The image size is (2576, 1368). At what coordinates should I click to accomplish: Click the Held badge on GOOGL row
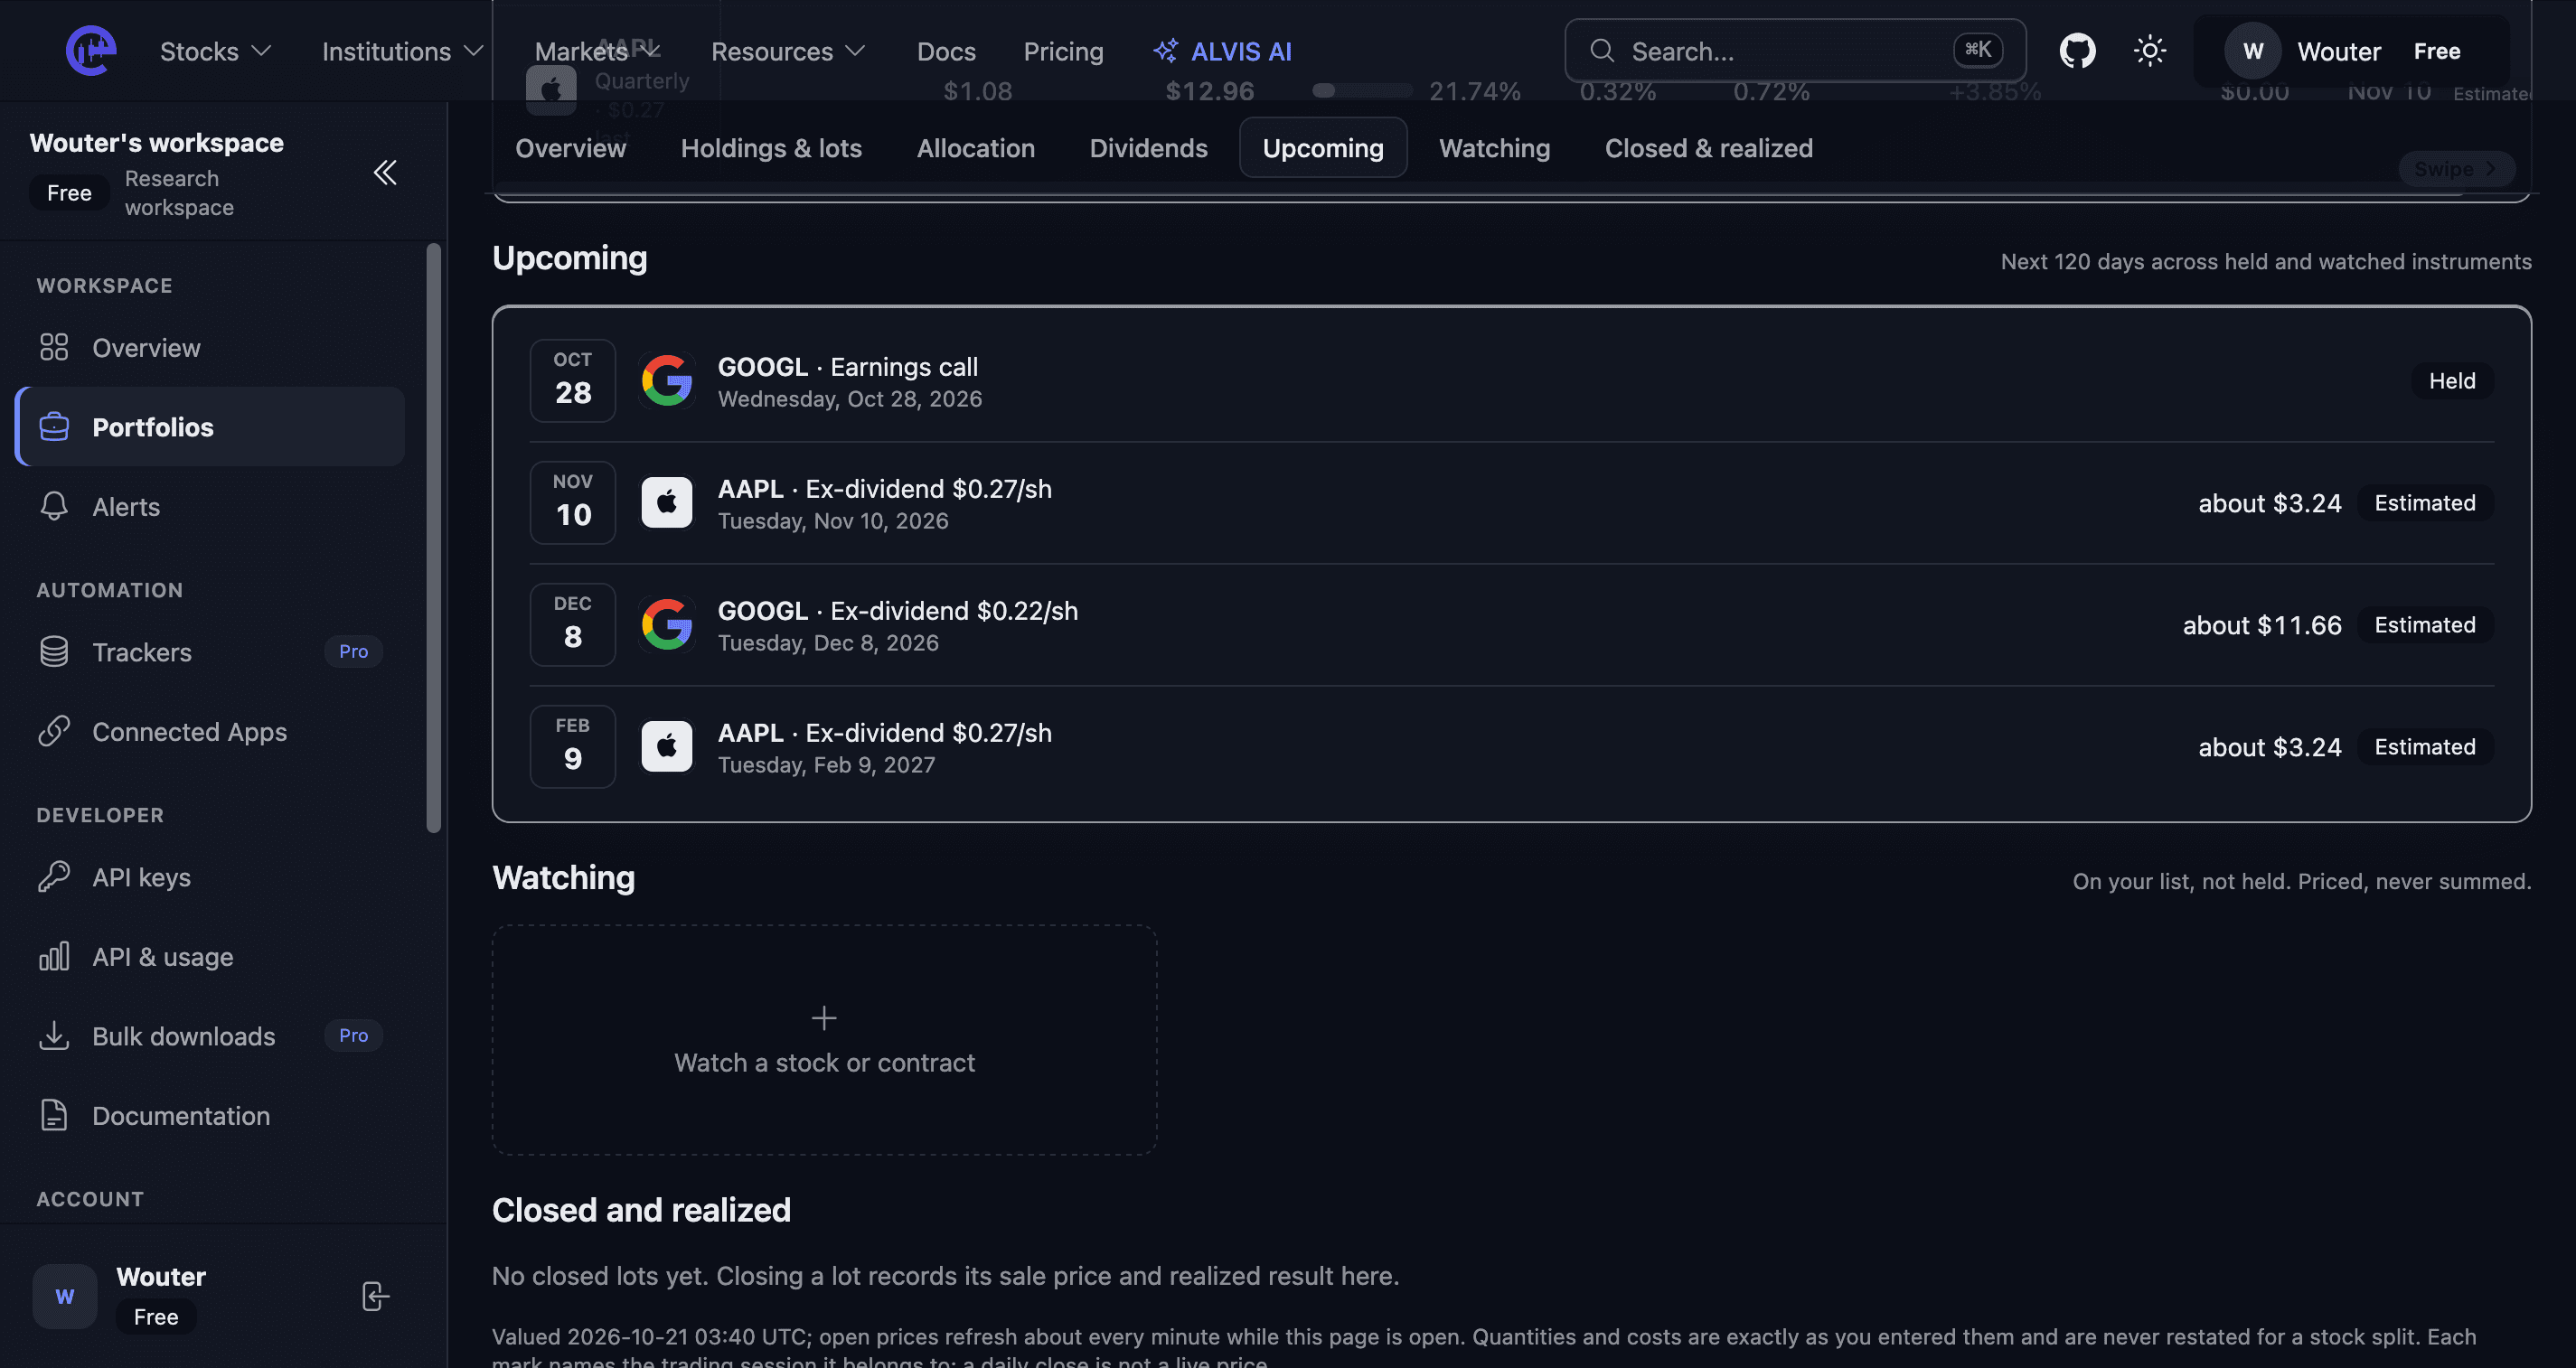2452,380
